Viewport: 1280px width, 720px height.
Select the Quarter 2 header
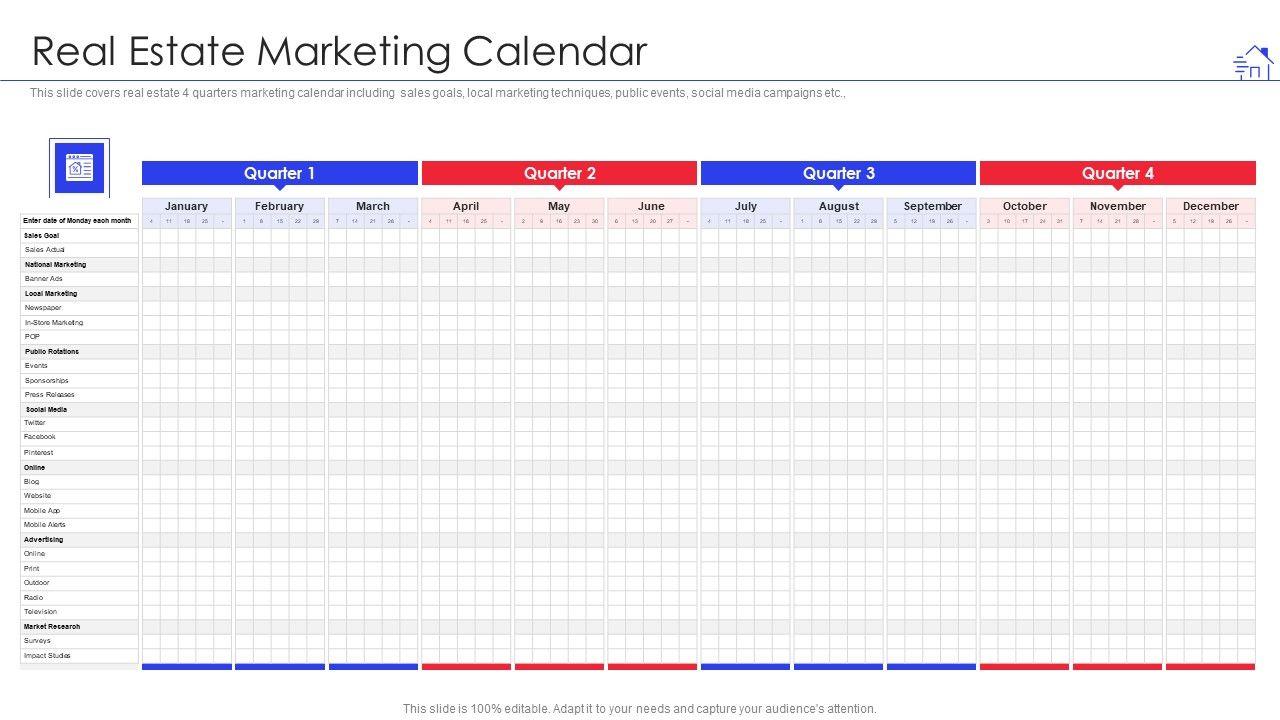pyautogui.click(x=559, y=173)
